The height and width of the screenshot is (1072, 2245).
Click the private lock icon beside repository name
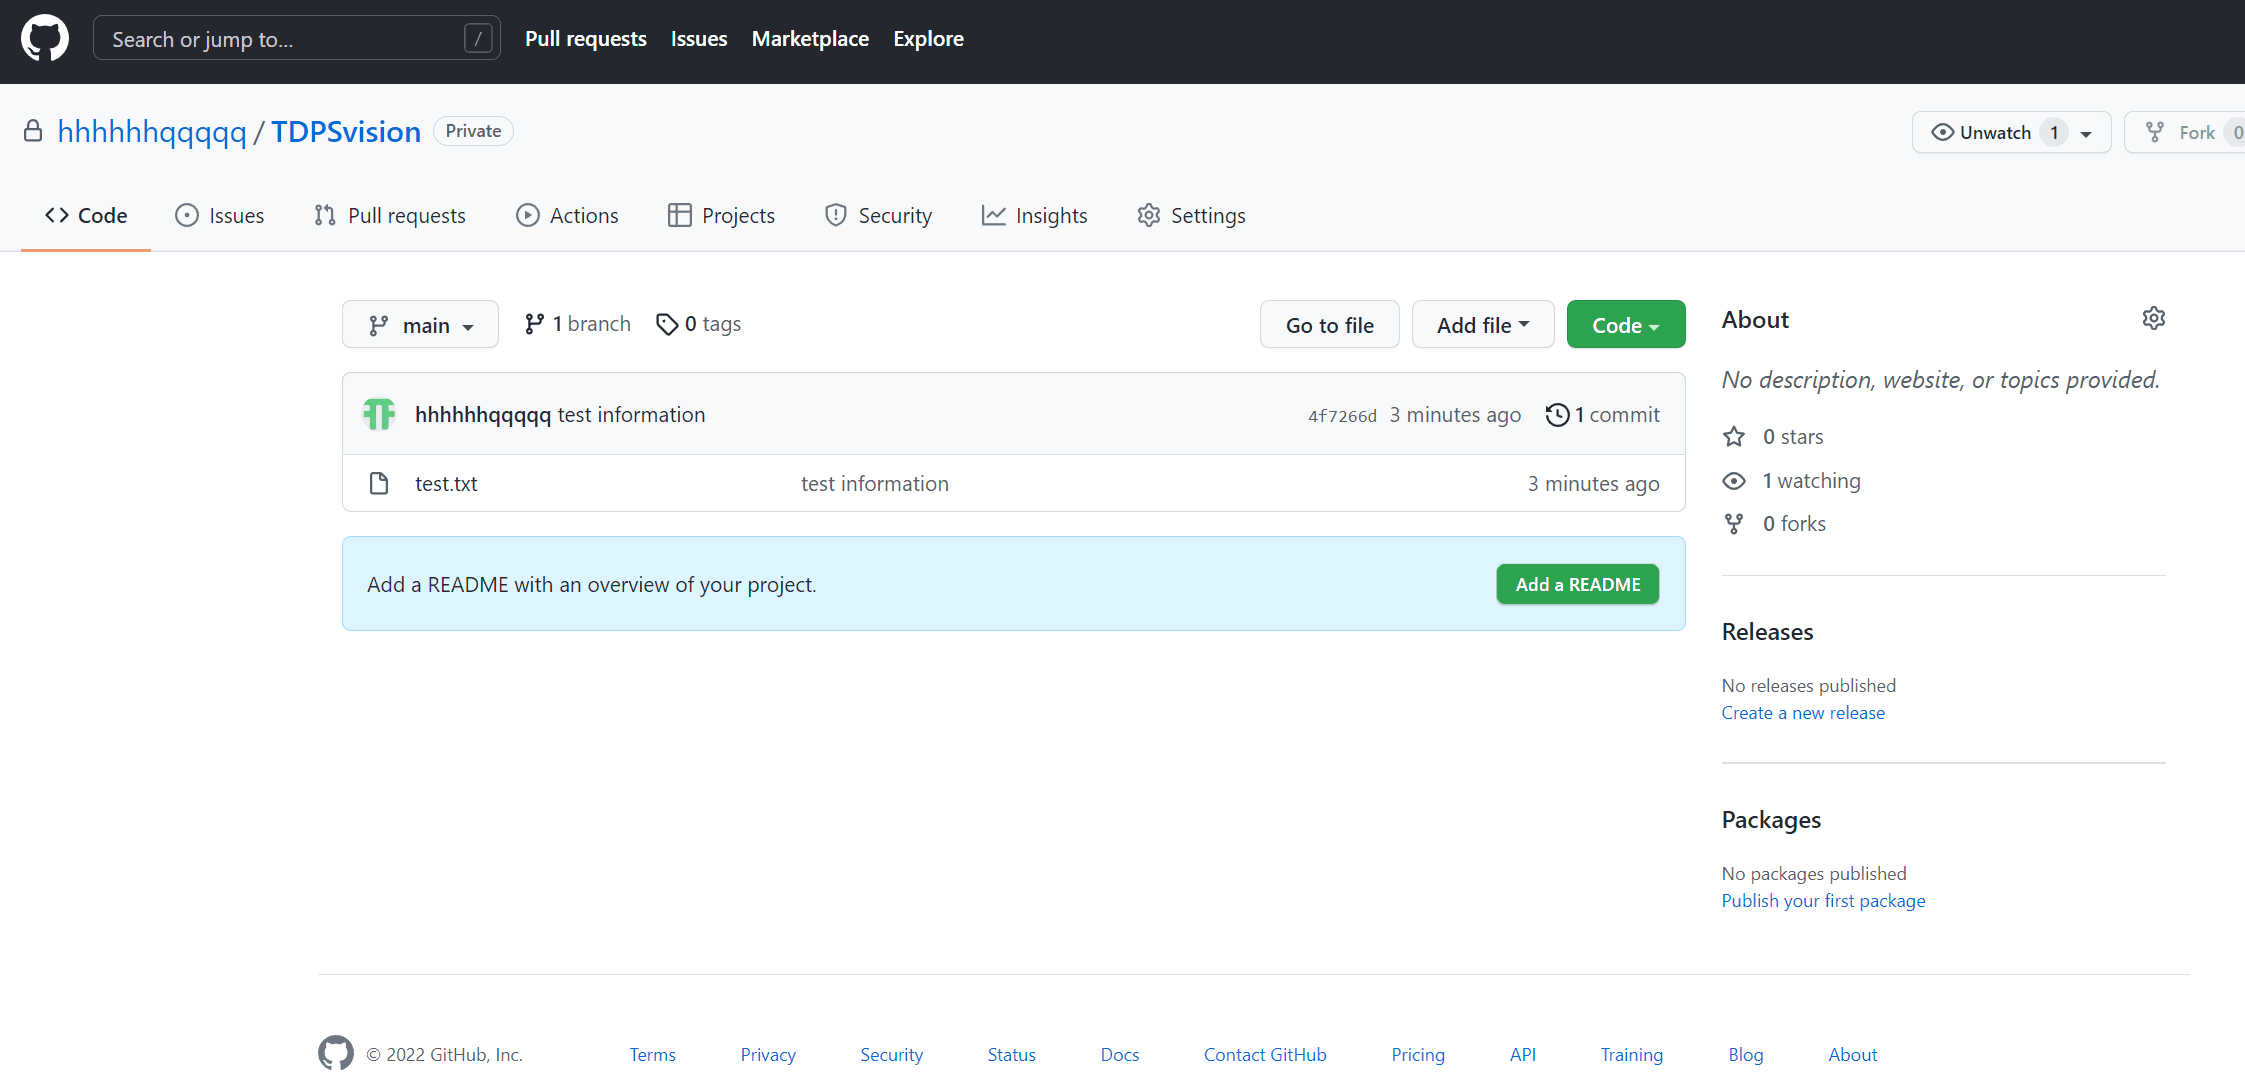point(33,131)
